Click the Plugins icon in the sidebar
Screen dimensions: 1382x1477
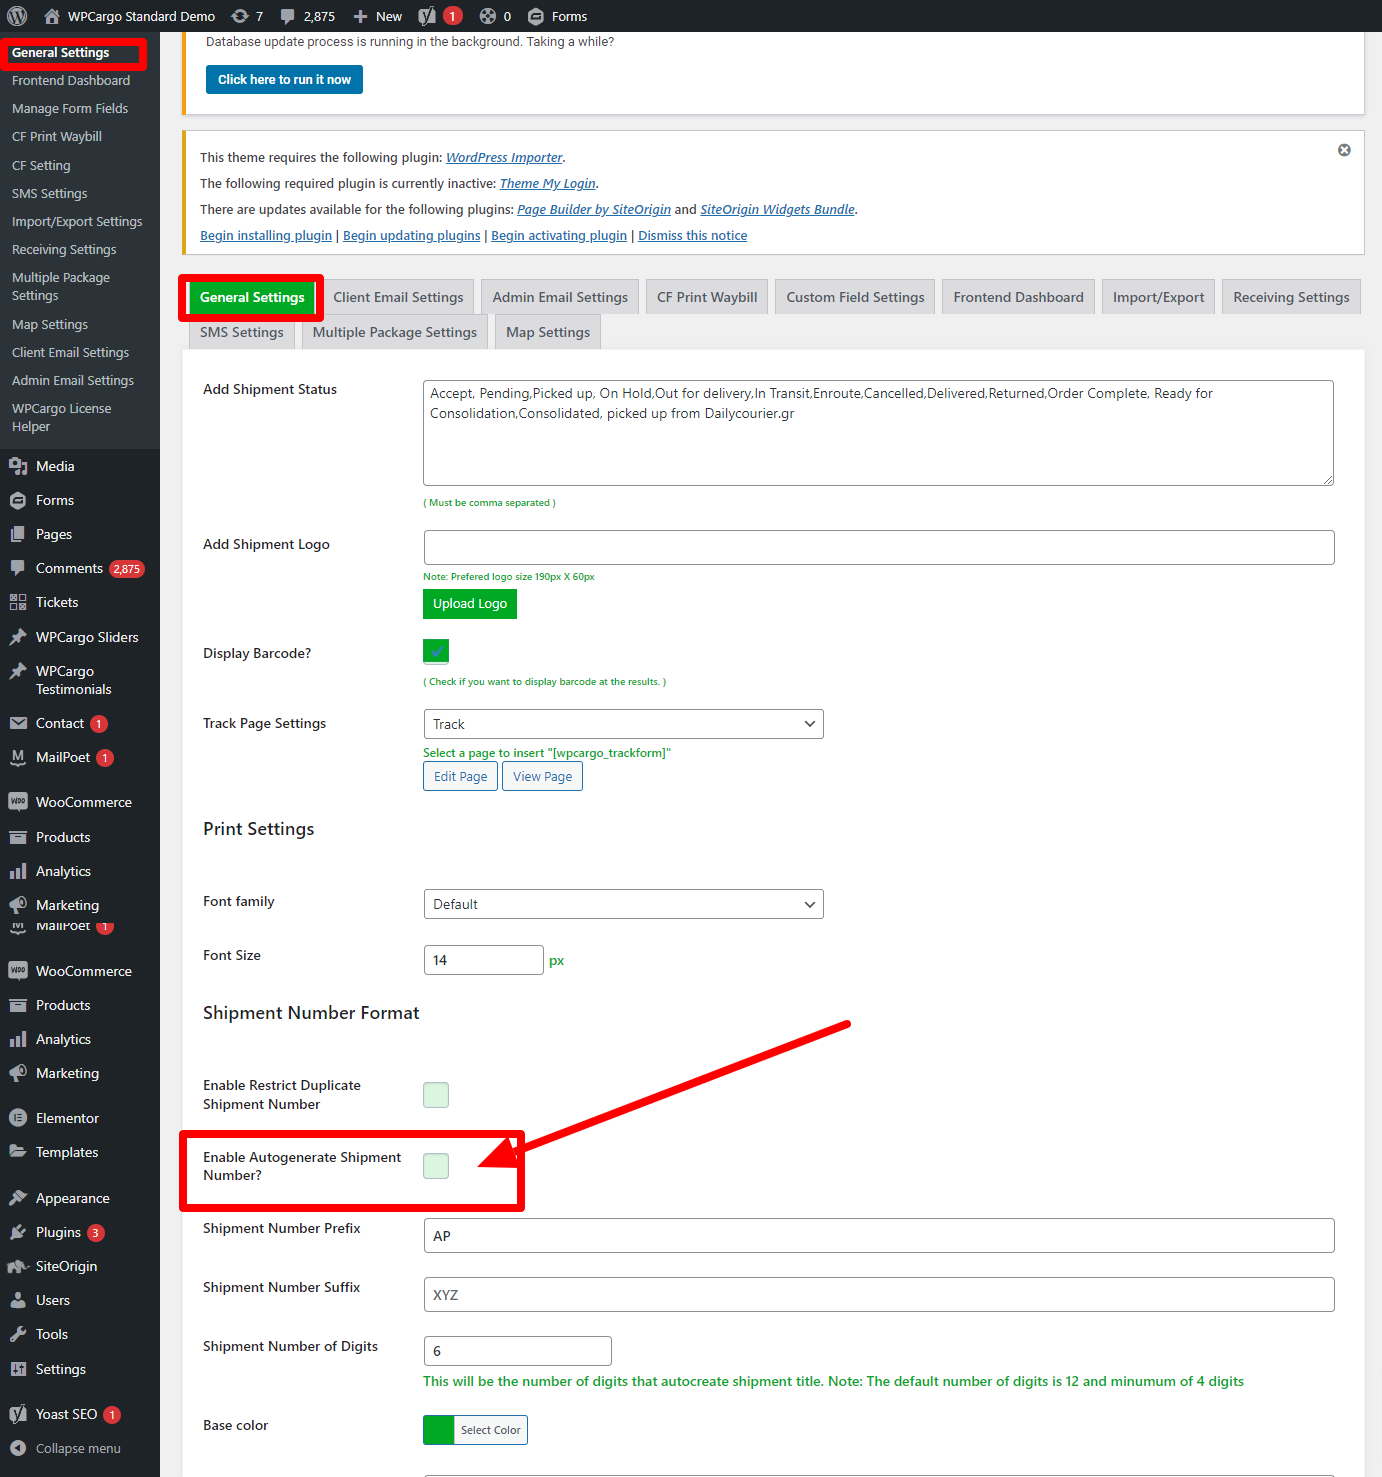tap(18, 1232)
